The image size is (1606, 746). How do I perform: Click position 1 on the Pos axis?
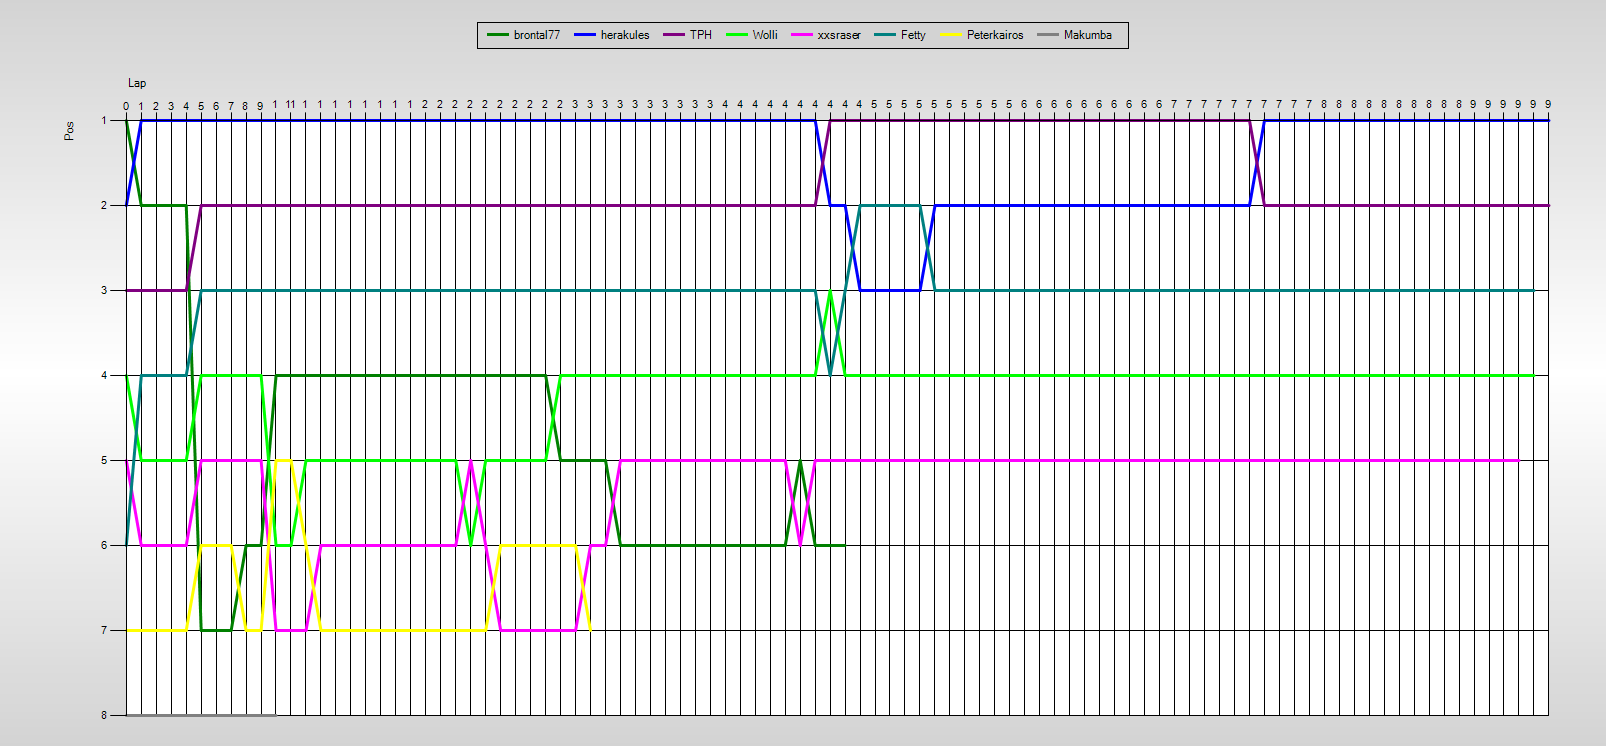pos(104,120)
